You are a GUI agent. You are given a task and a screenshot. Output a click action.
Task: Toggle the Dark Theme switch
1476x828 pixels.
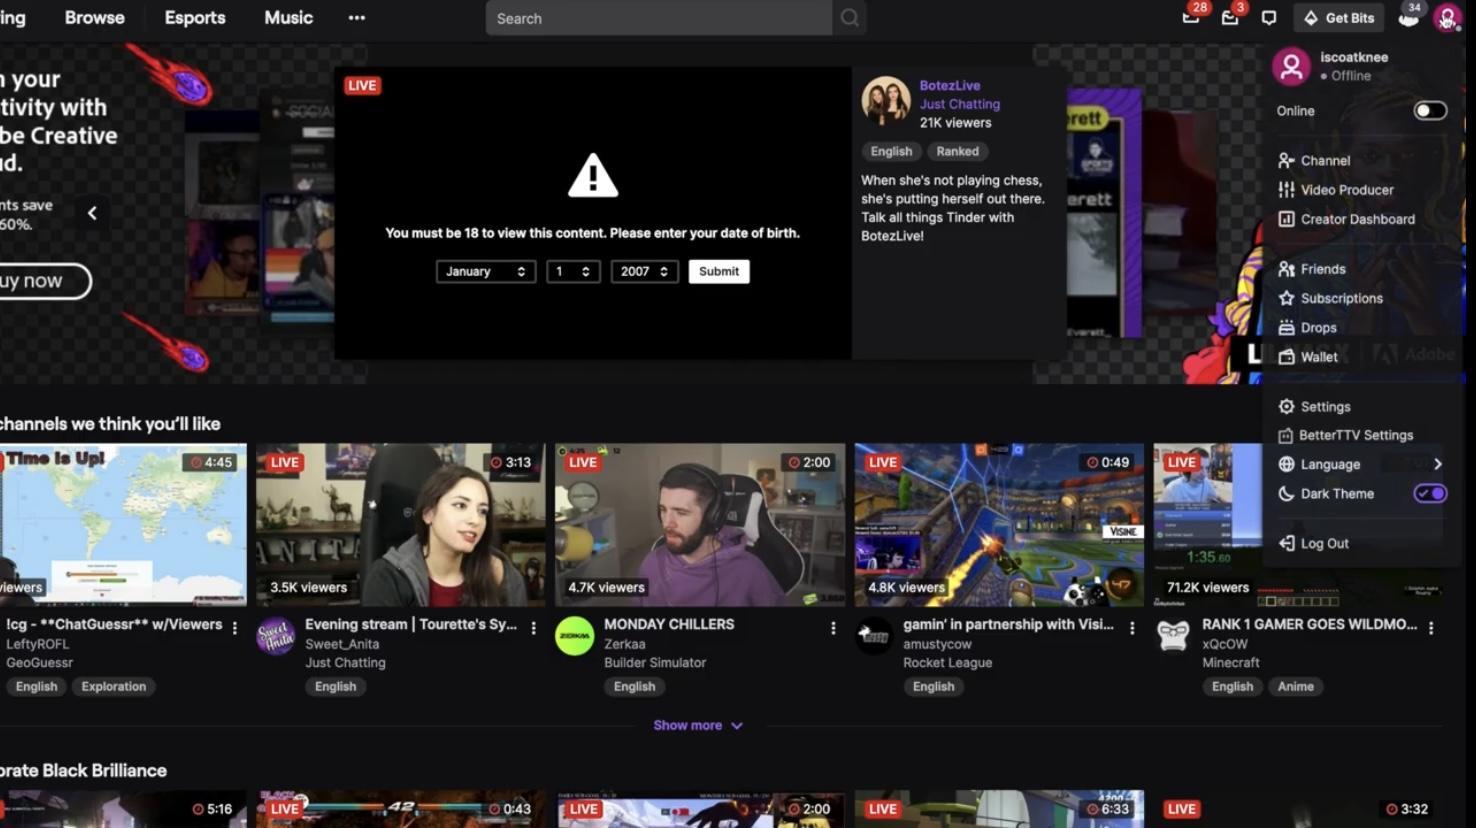point(1430,493)
